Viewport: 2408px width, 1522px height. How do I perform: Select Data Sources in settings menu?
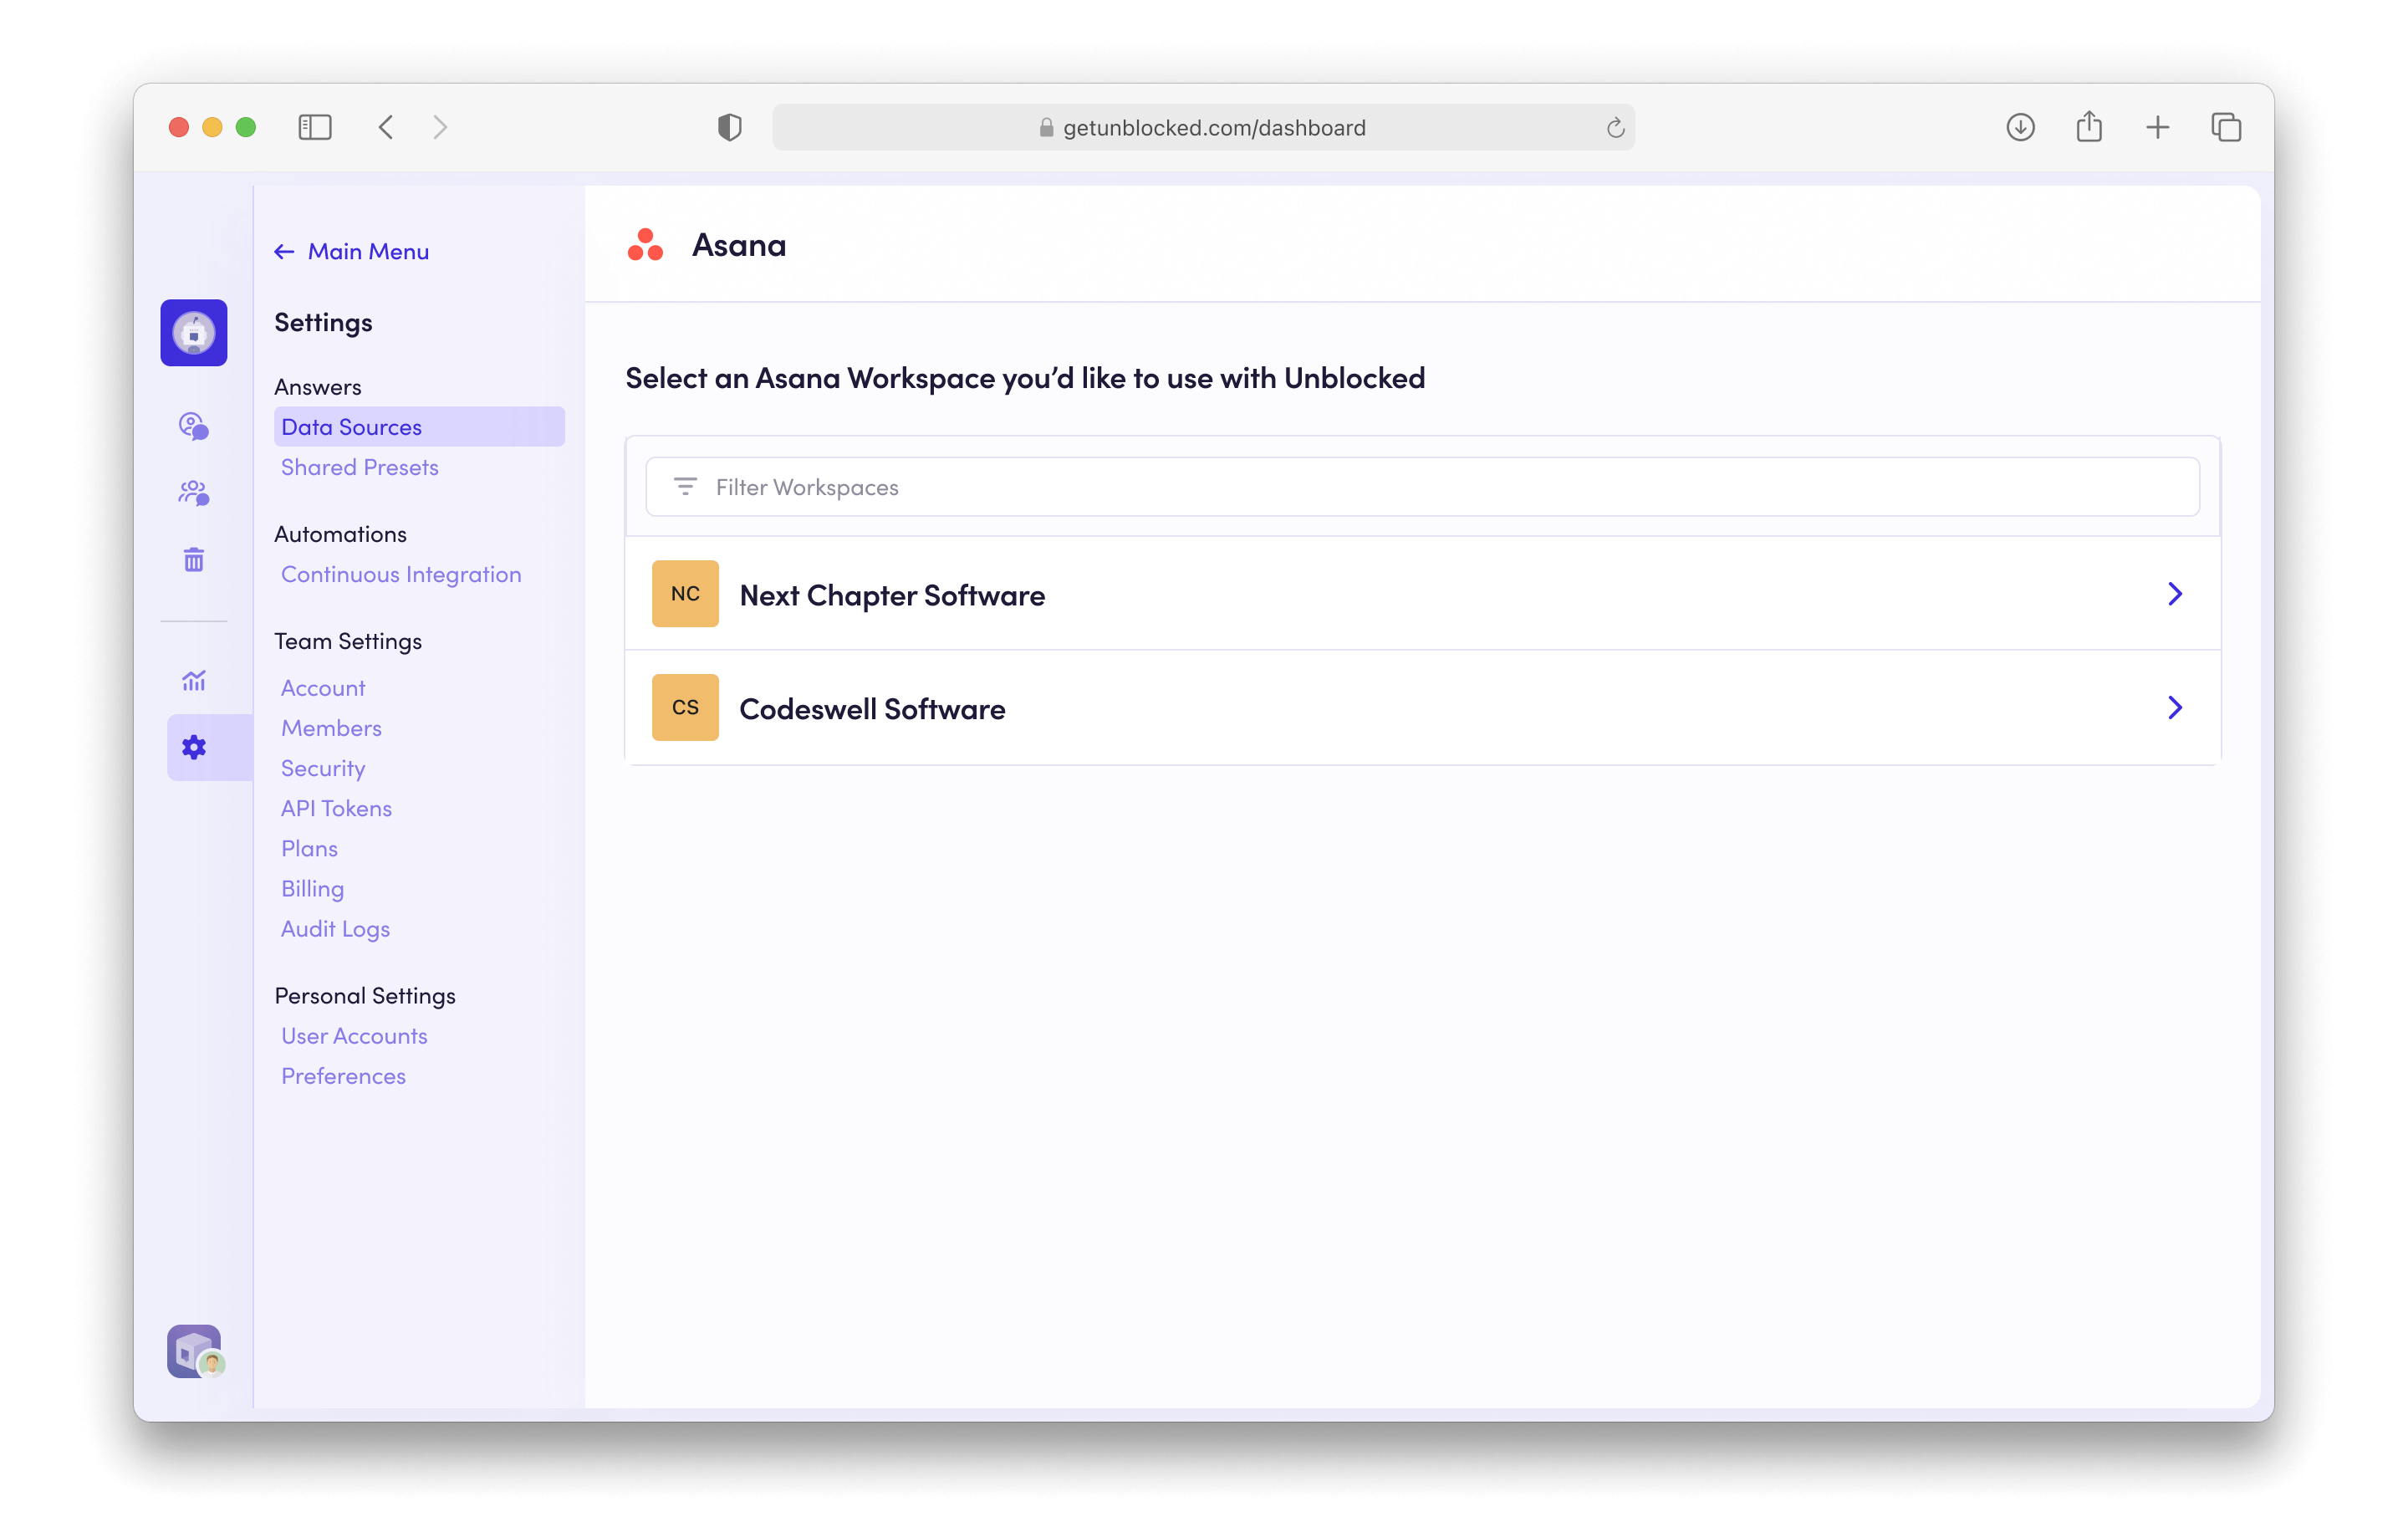(351, 427)
